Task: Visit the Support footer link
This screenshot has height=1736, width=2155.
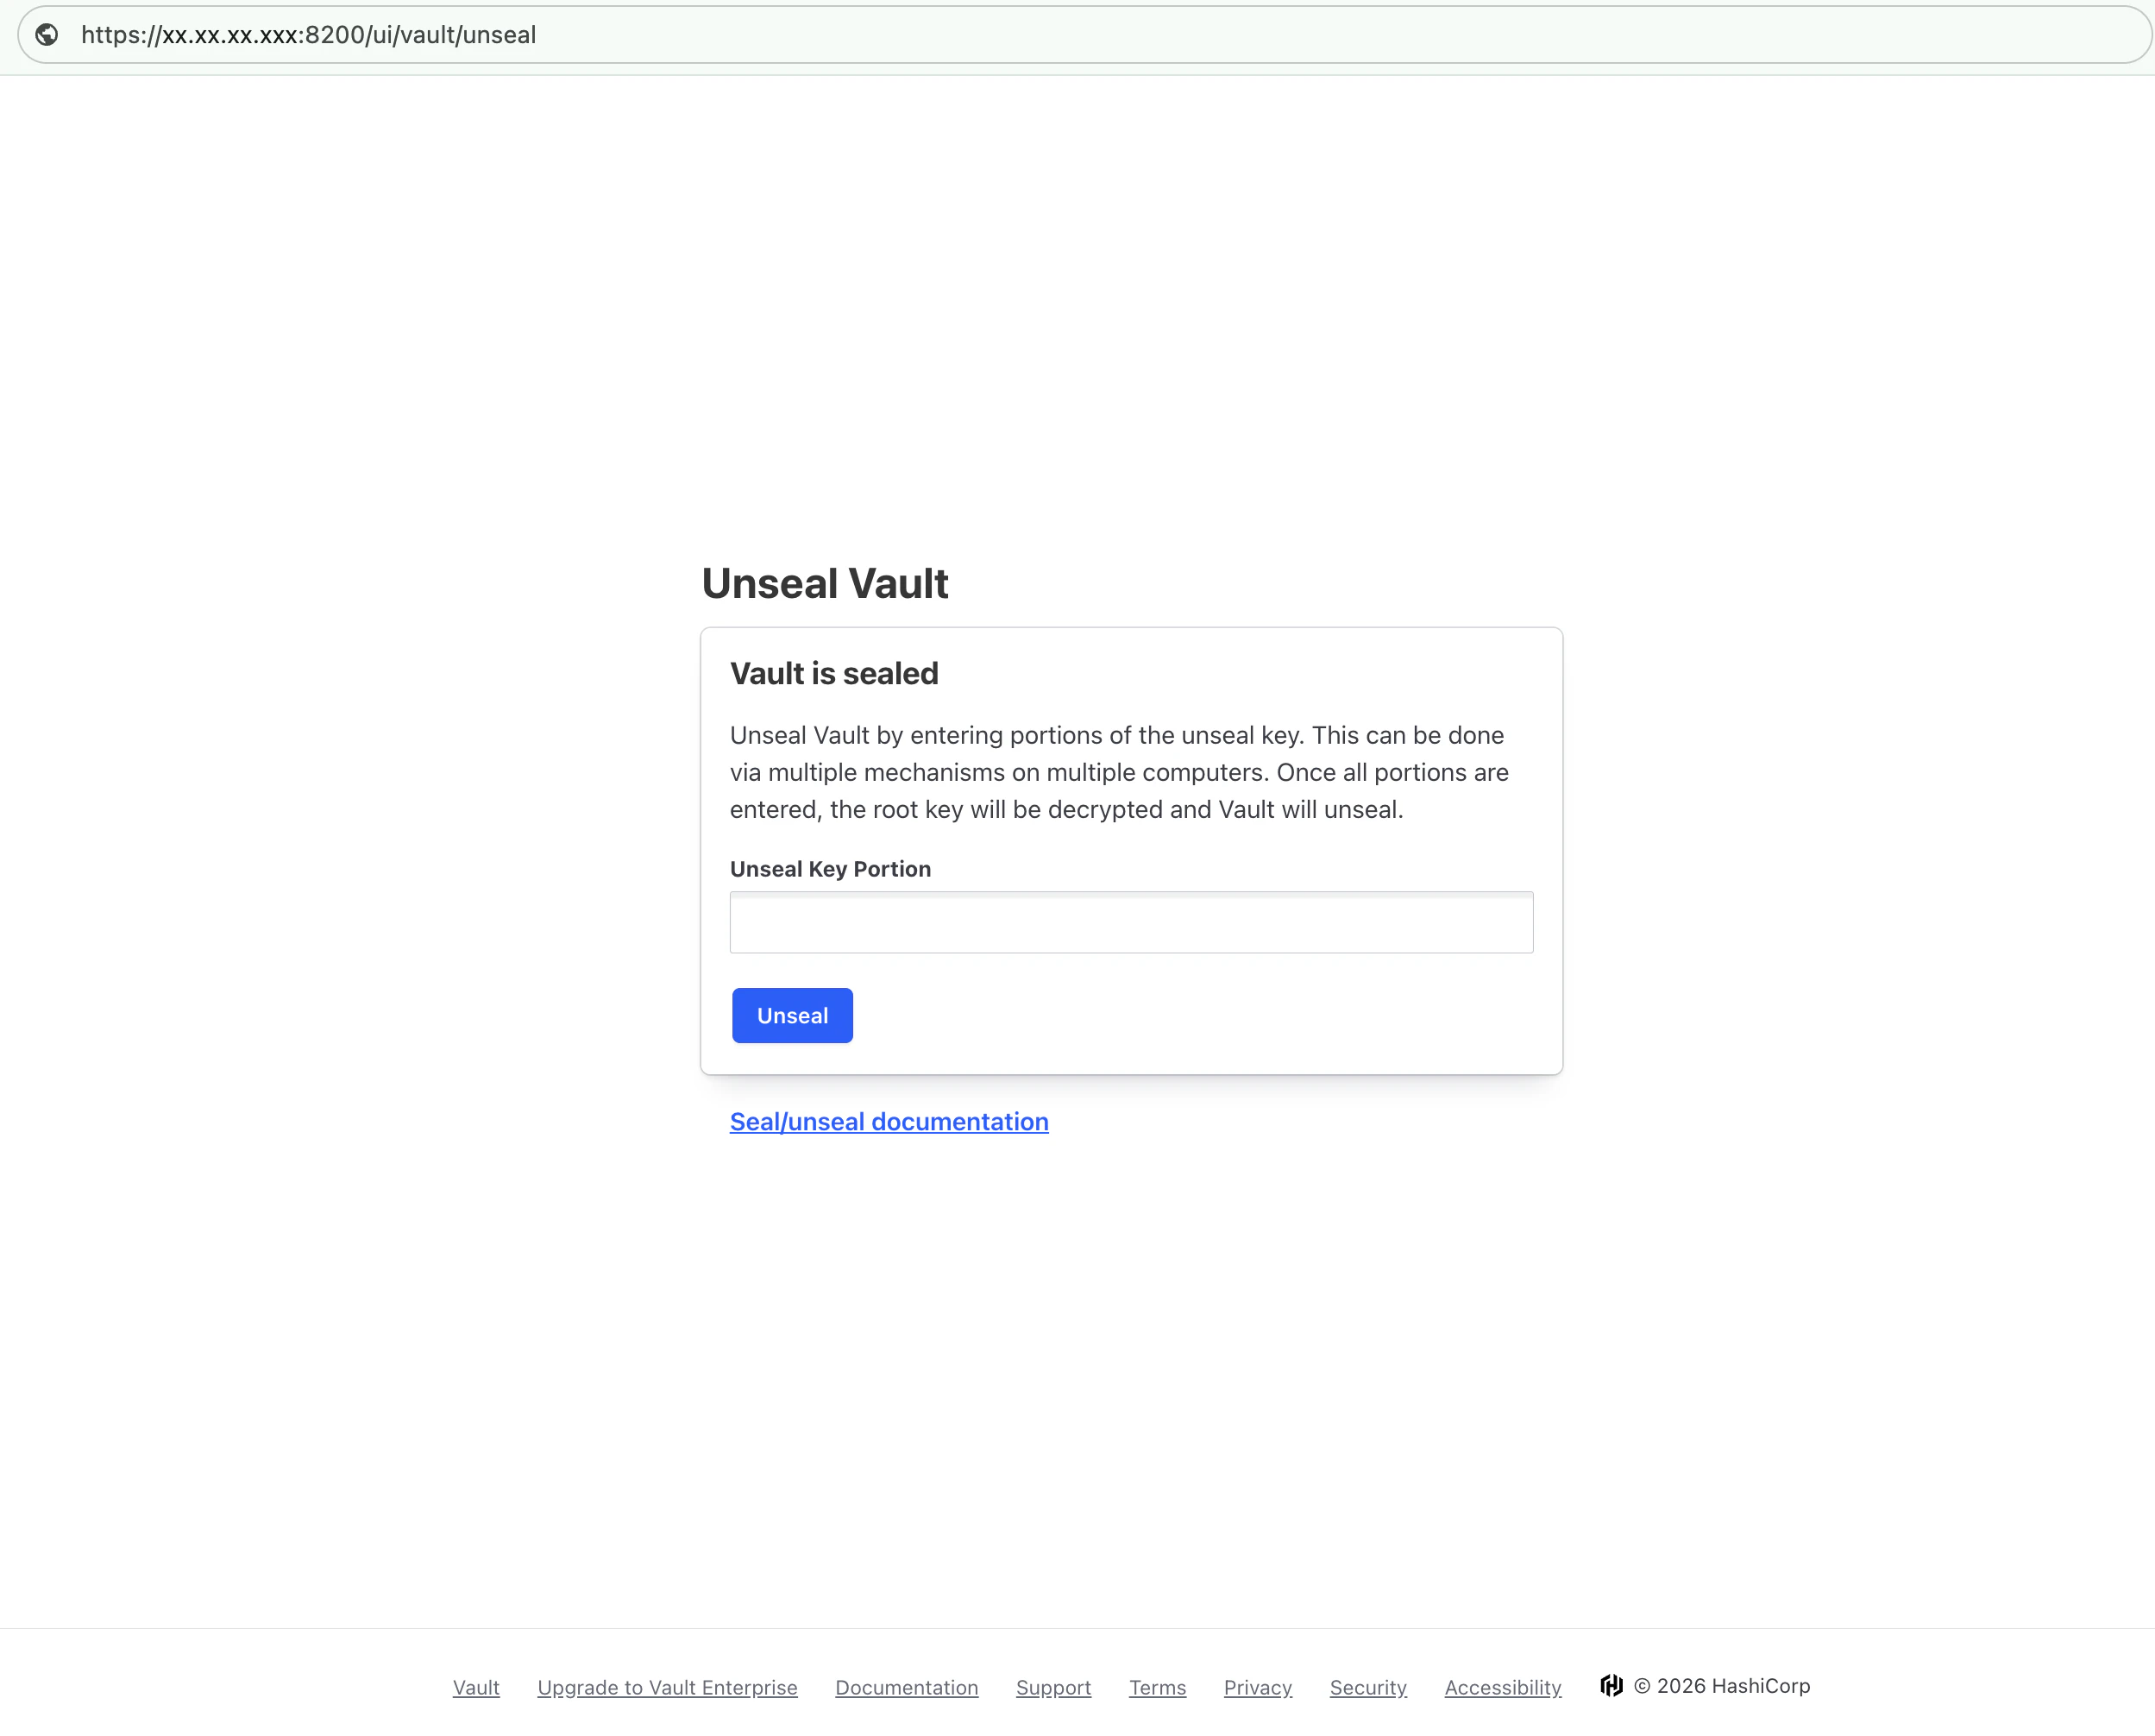Action: click(x=1053, y=1688)
